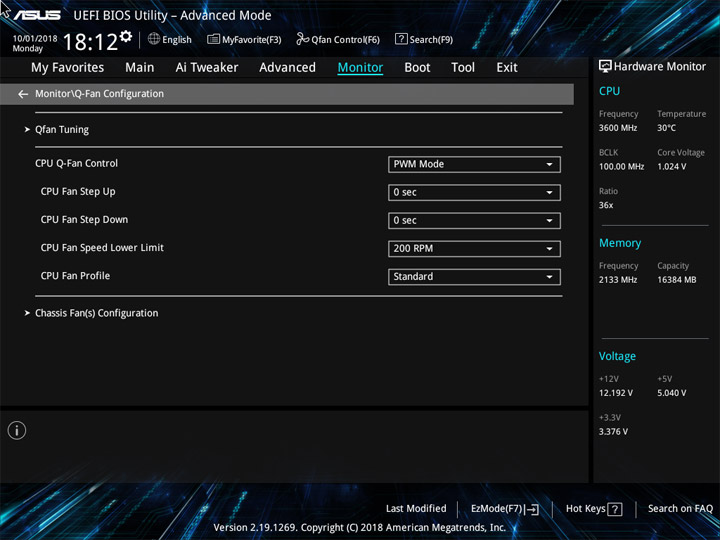Open the Exit tab
This screenshot has height=540, width=720.
pyautogui.click(x=507, y=68)
